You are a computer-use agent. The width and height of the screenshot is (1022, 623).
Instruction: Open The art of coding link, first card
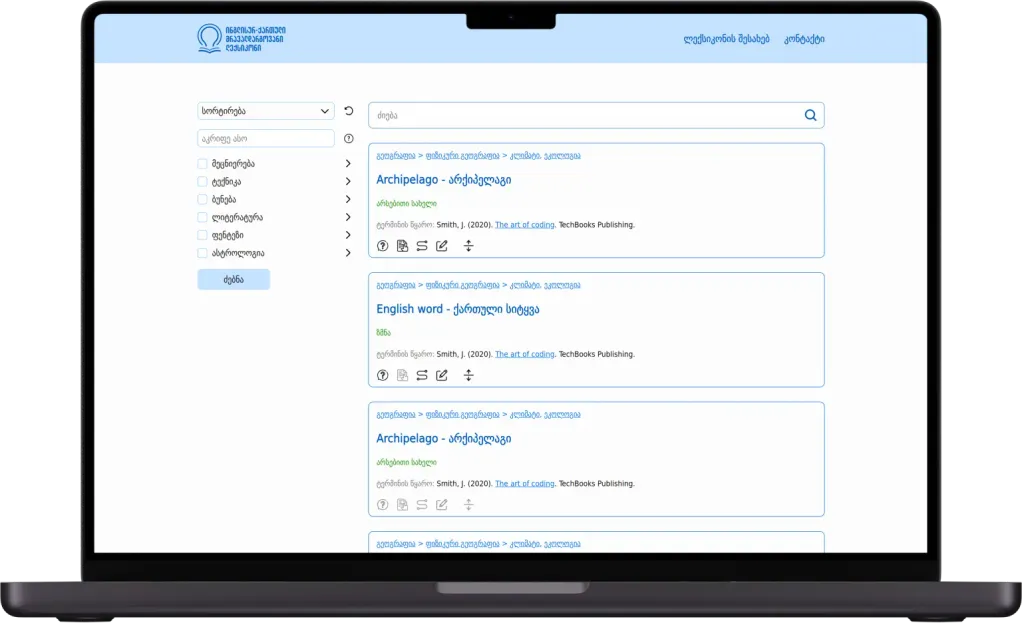click(525, 225)
